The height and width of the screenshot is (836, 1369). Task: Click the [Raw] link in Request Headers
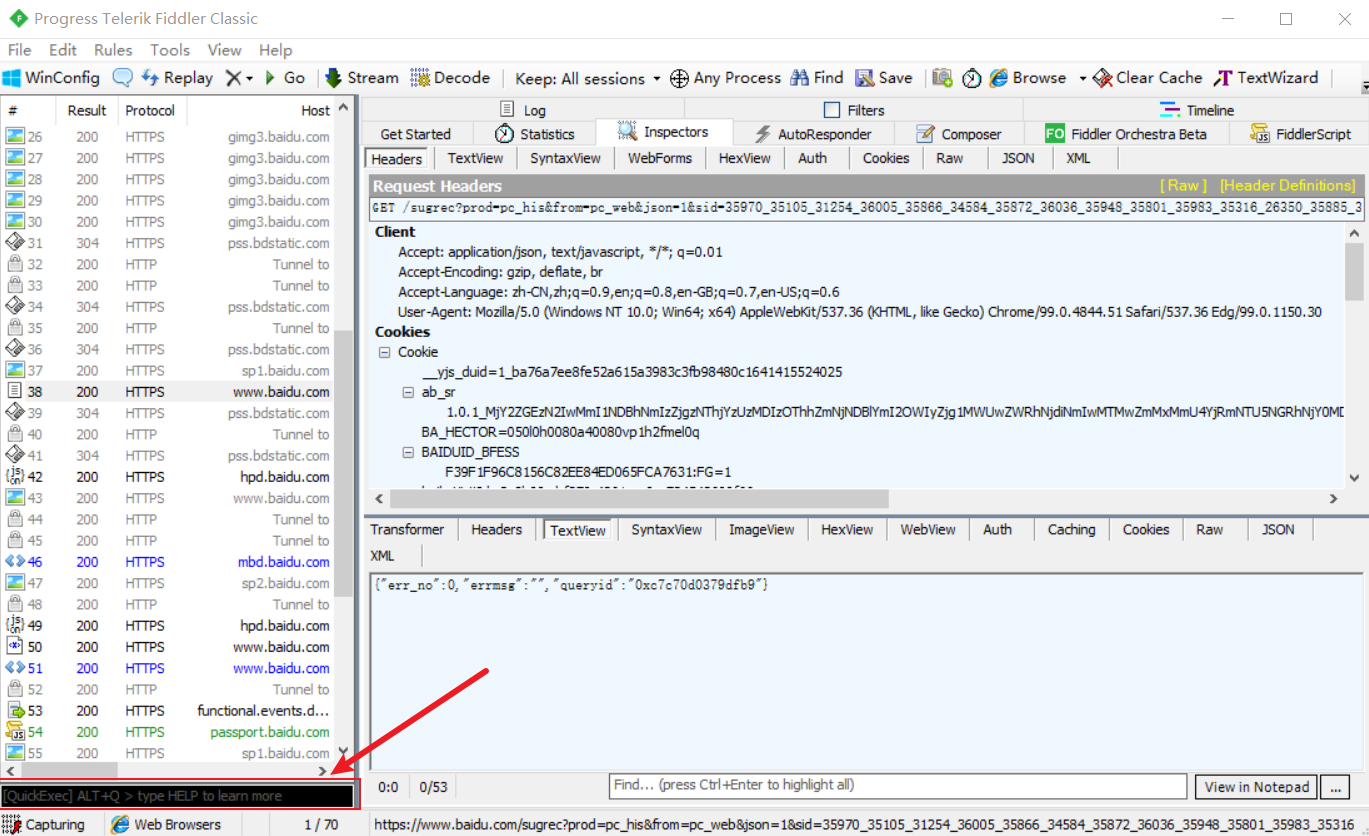[x=1183, y=186]
